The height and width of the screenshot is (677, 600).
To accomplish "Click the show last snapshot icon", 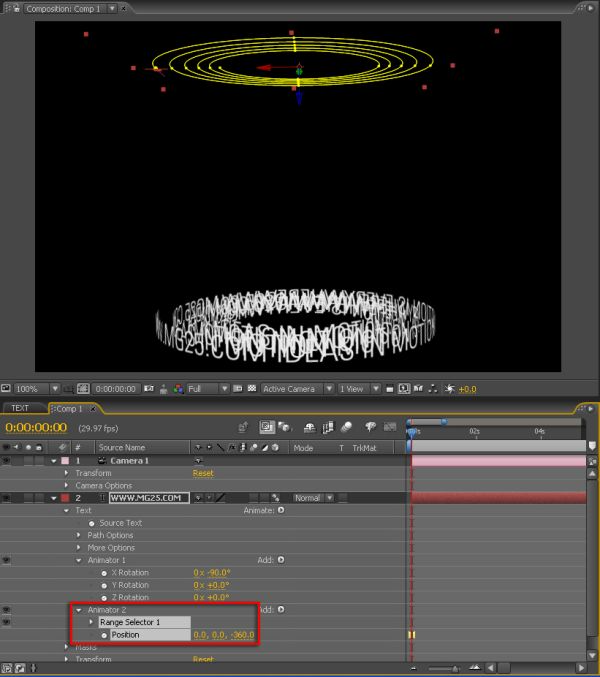I will 164,389.
